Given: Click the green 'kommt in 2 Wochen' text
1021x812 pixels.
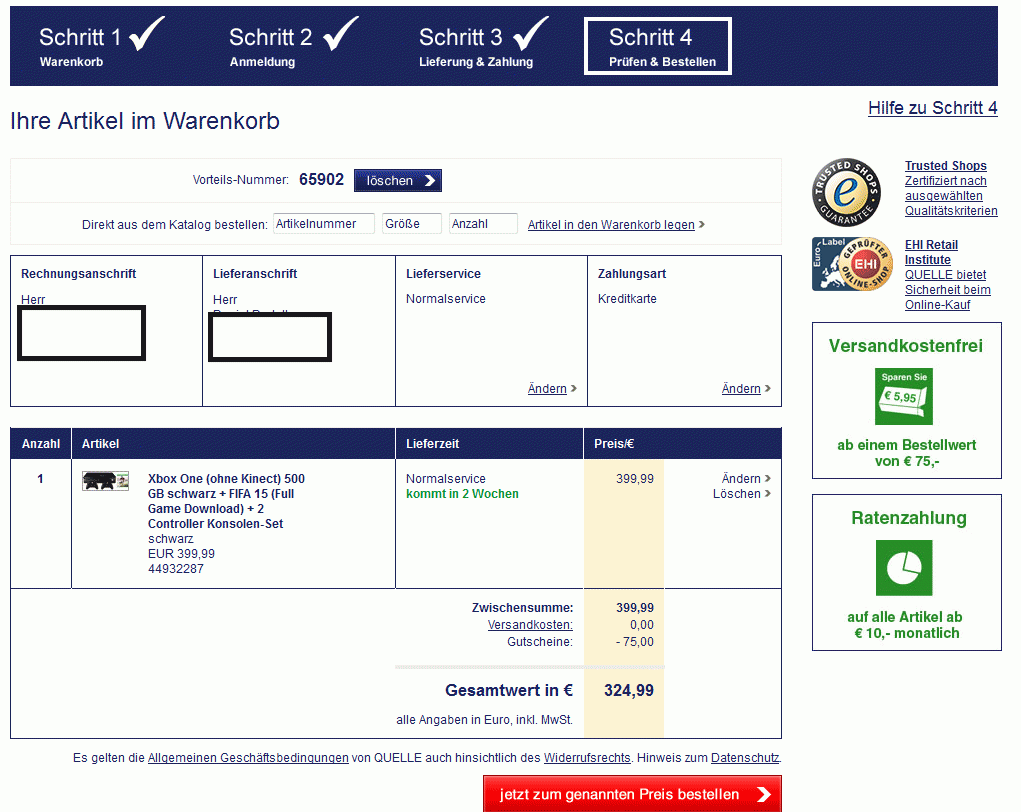Looking at the screenshot, I should 462,494.
